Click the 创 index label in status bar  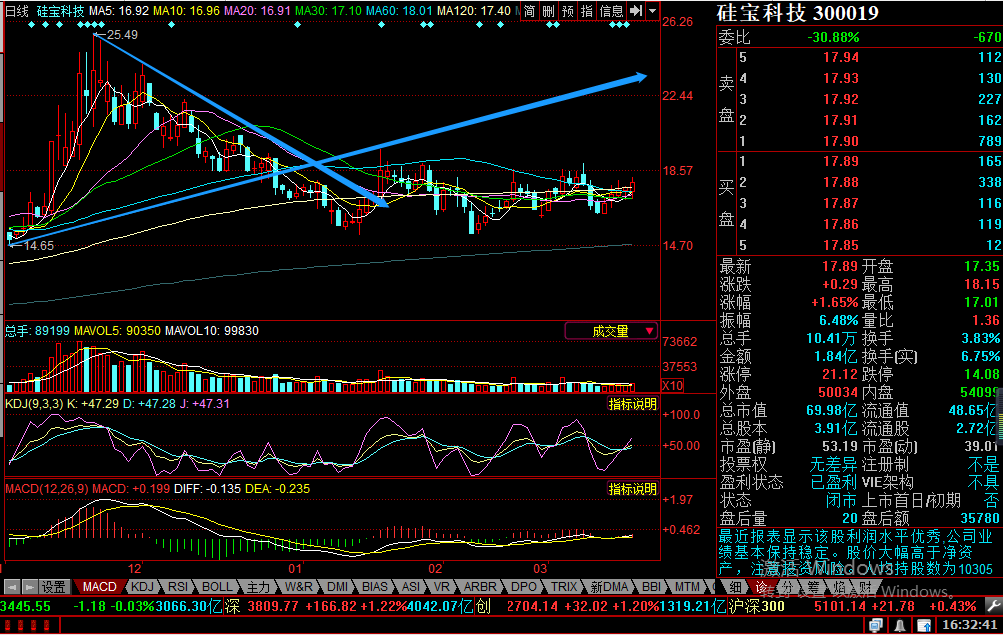click(483, 606)
